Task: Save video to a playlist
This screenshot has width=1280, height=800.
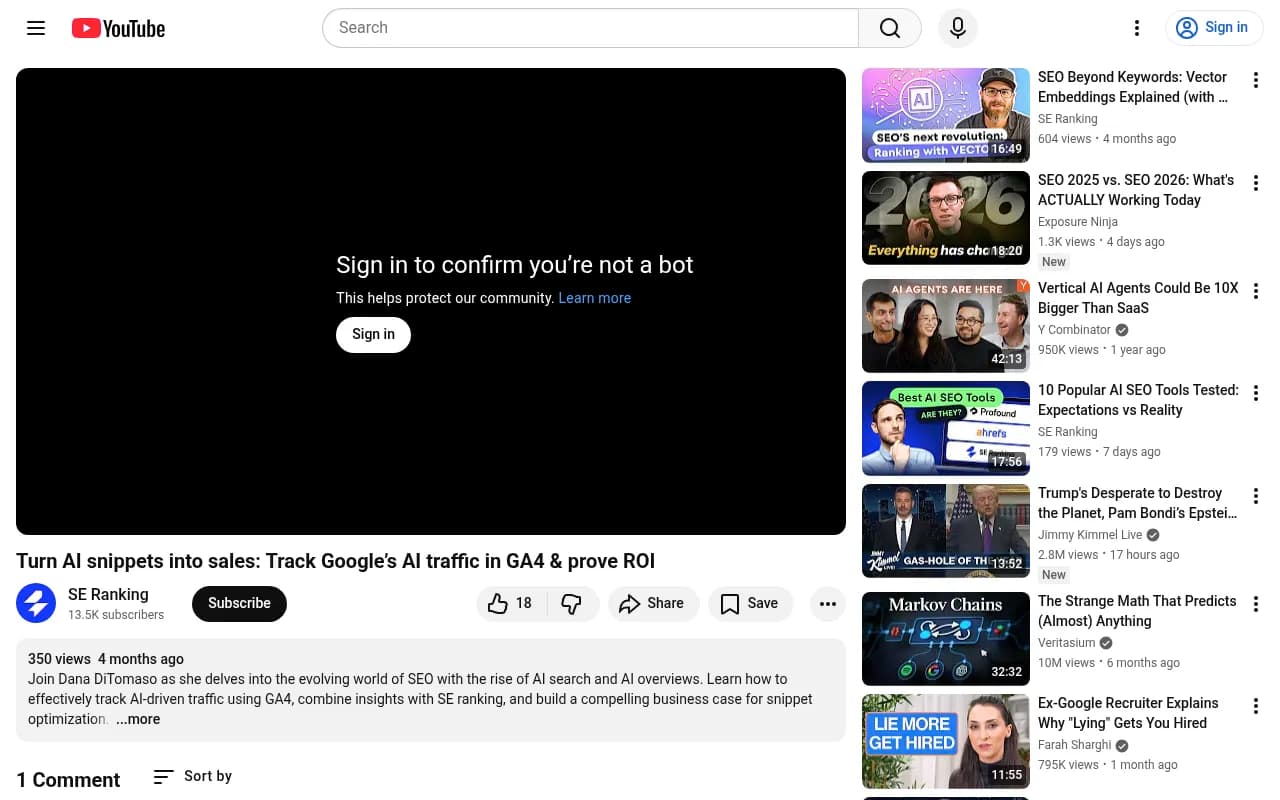Action: (x=750, y=603)
